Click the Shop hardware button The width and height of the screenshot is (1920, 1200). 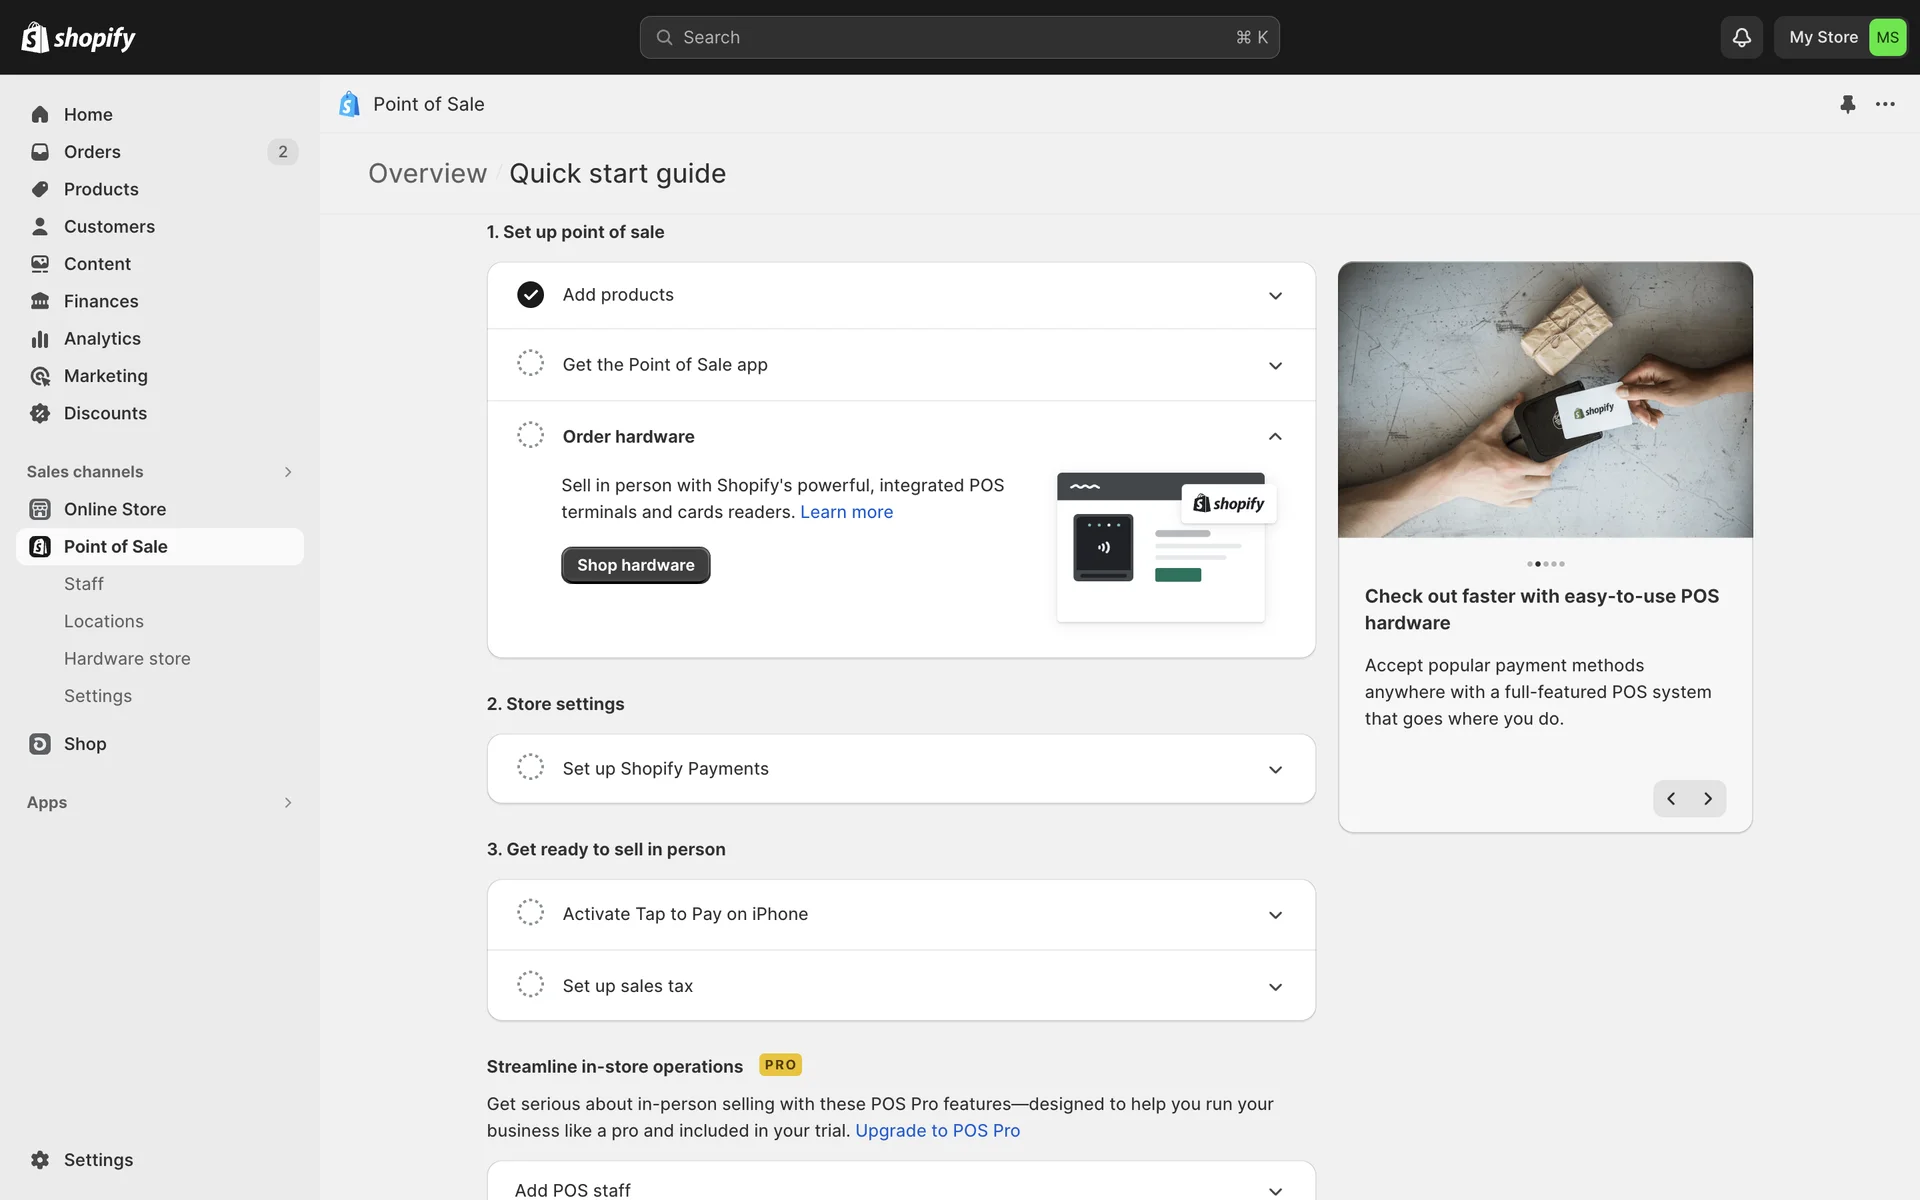pos(635,565)
